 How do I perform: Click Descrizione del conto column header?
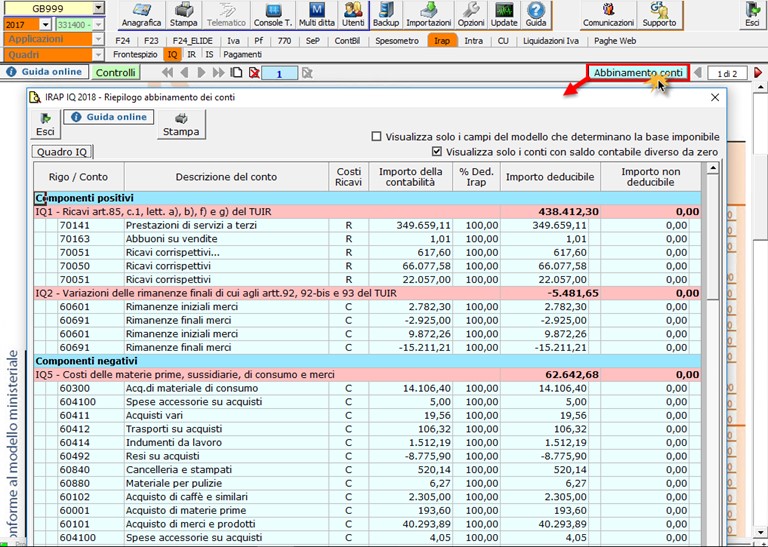click(x=226, y=177)
